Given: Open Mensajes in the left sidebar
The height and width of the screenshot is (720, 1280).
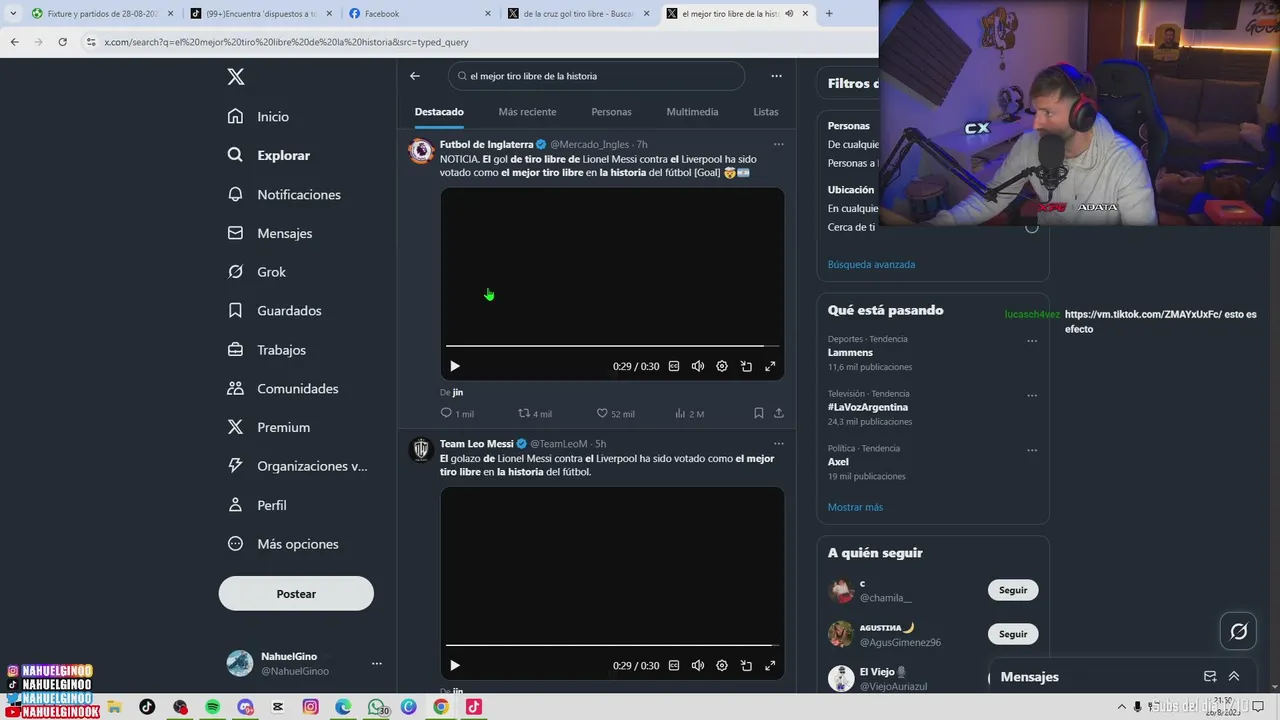Looking at the screenshot, I should point(270,233).
